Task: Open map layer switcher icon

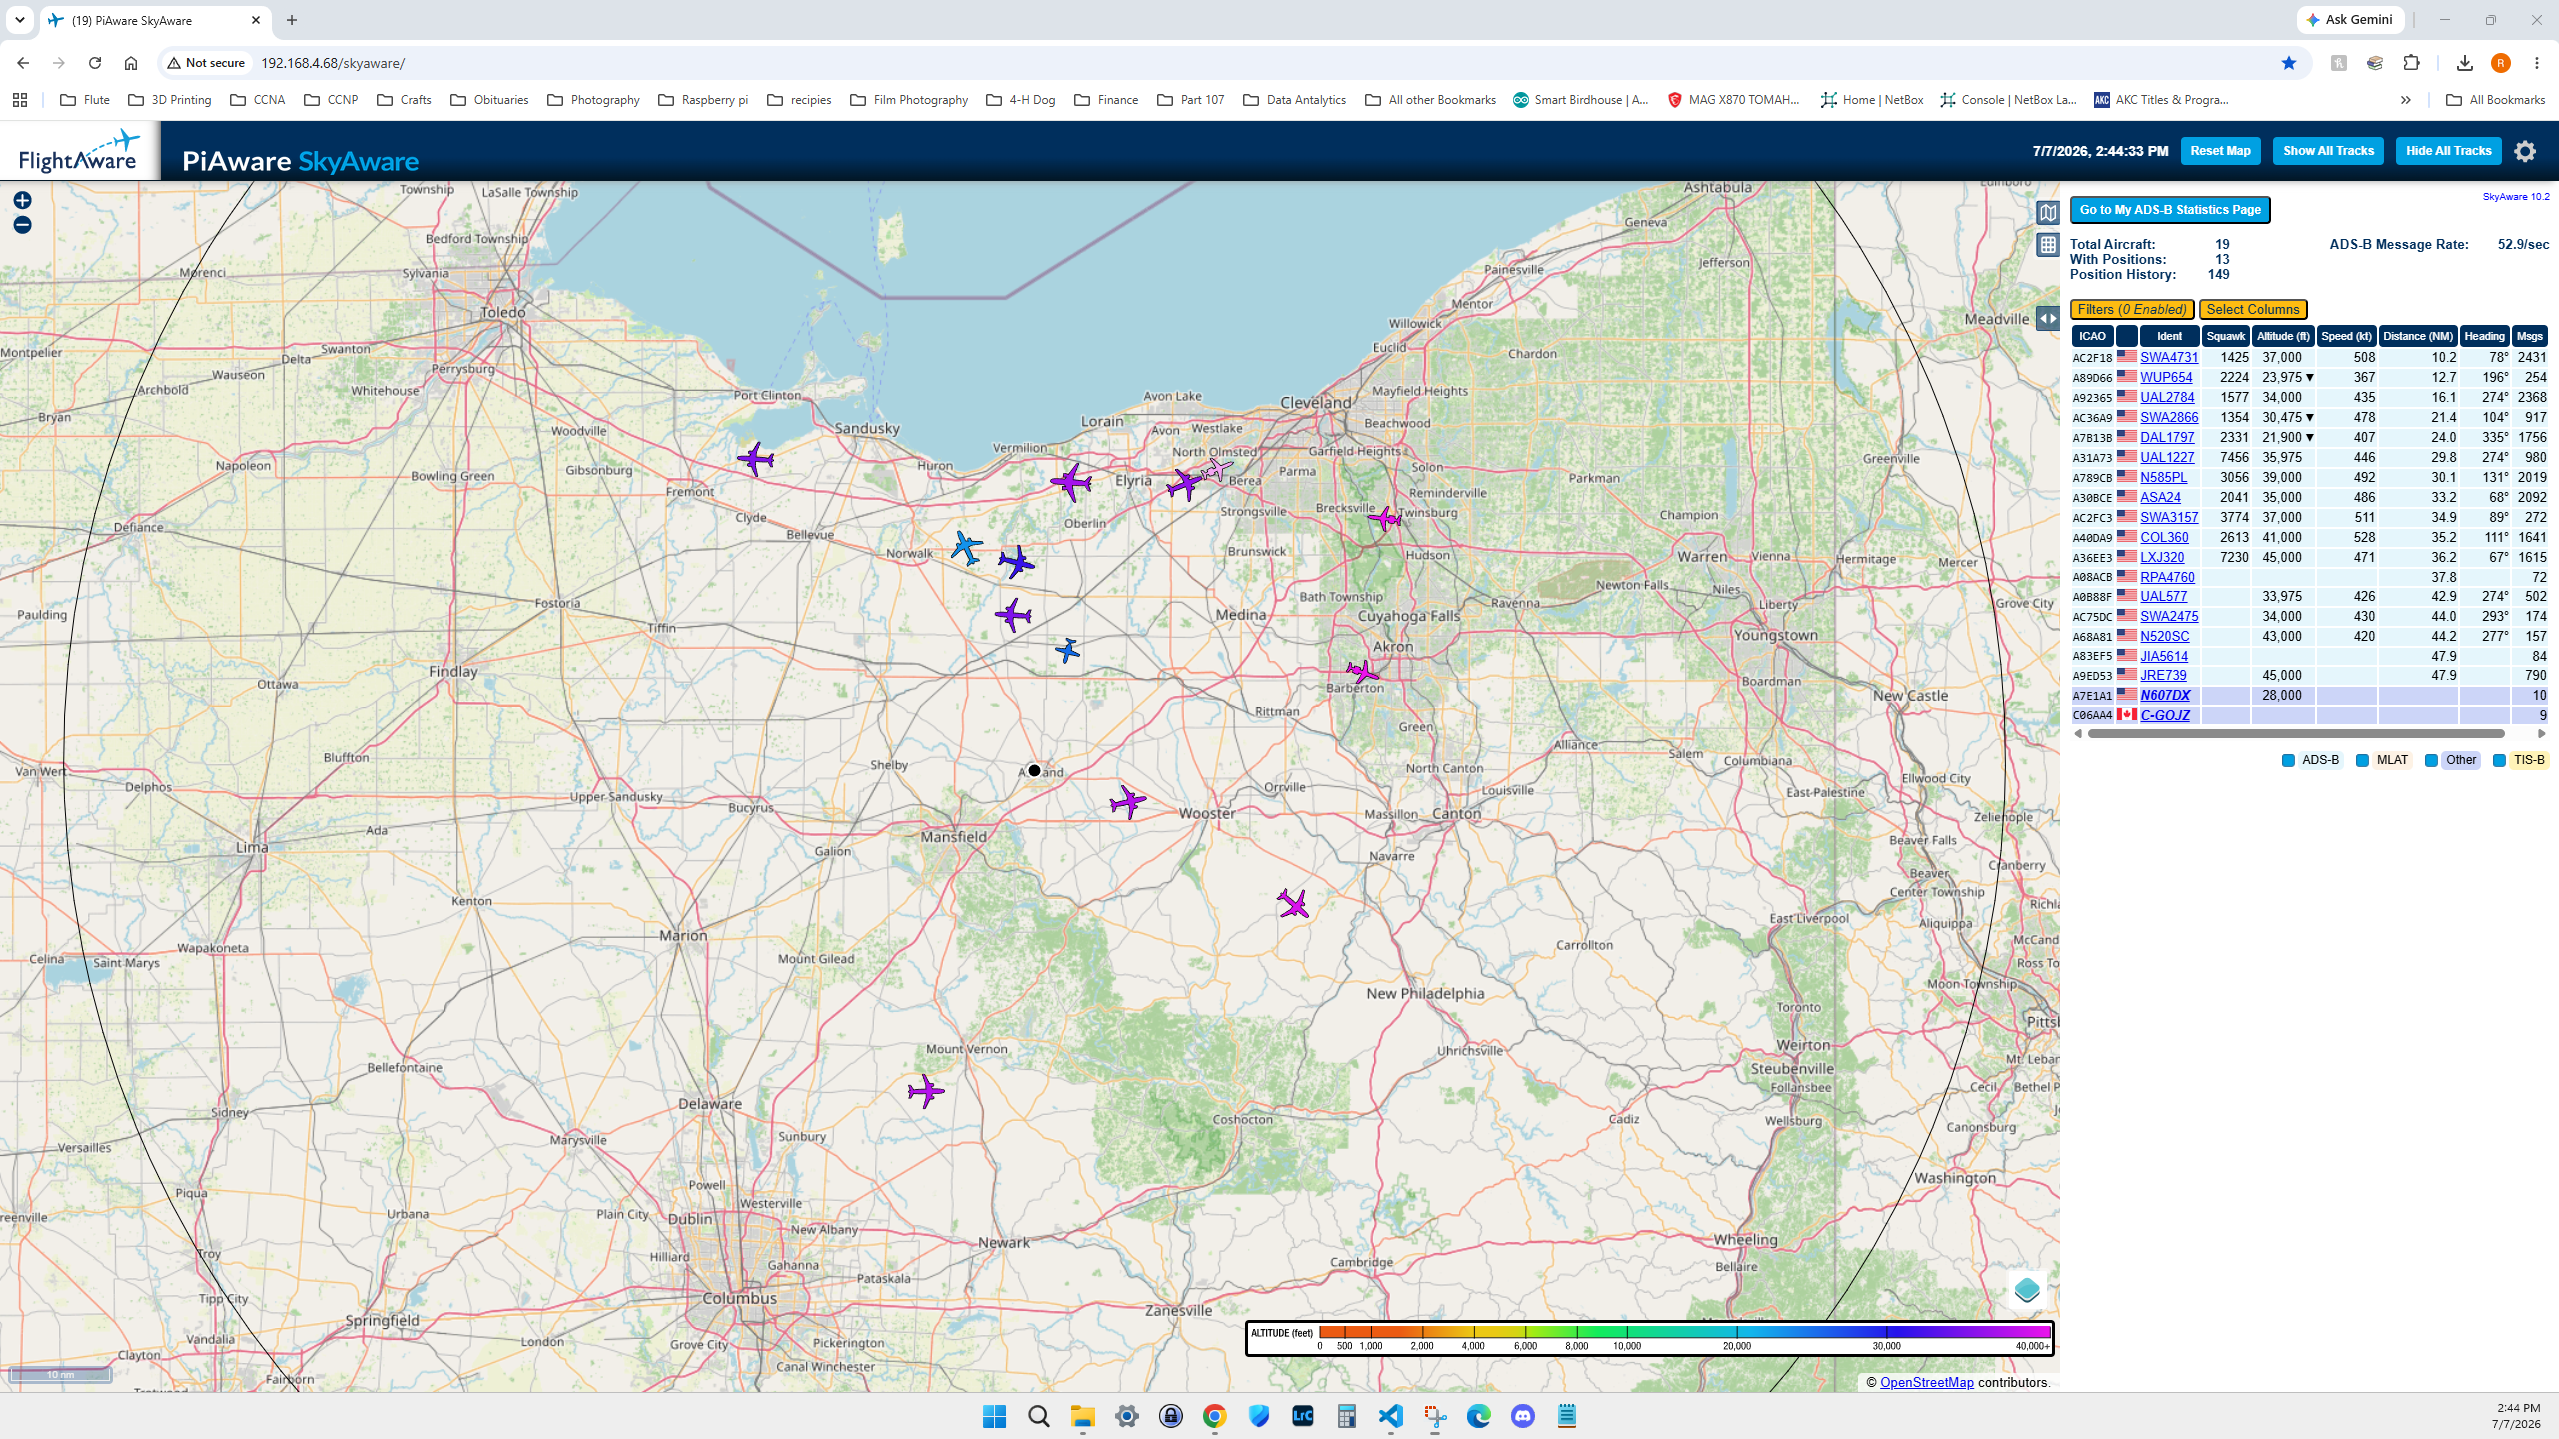Action: pyautogui.click(x=2027, y=1290)
